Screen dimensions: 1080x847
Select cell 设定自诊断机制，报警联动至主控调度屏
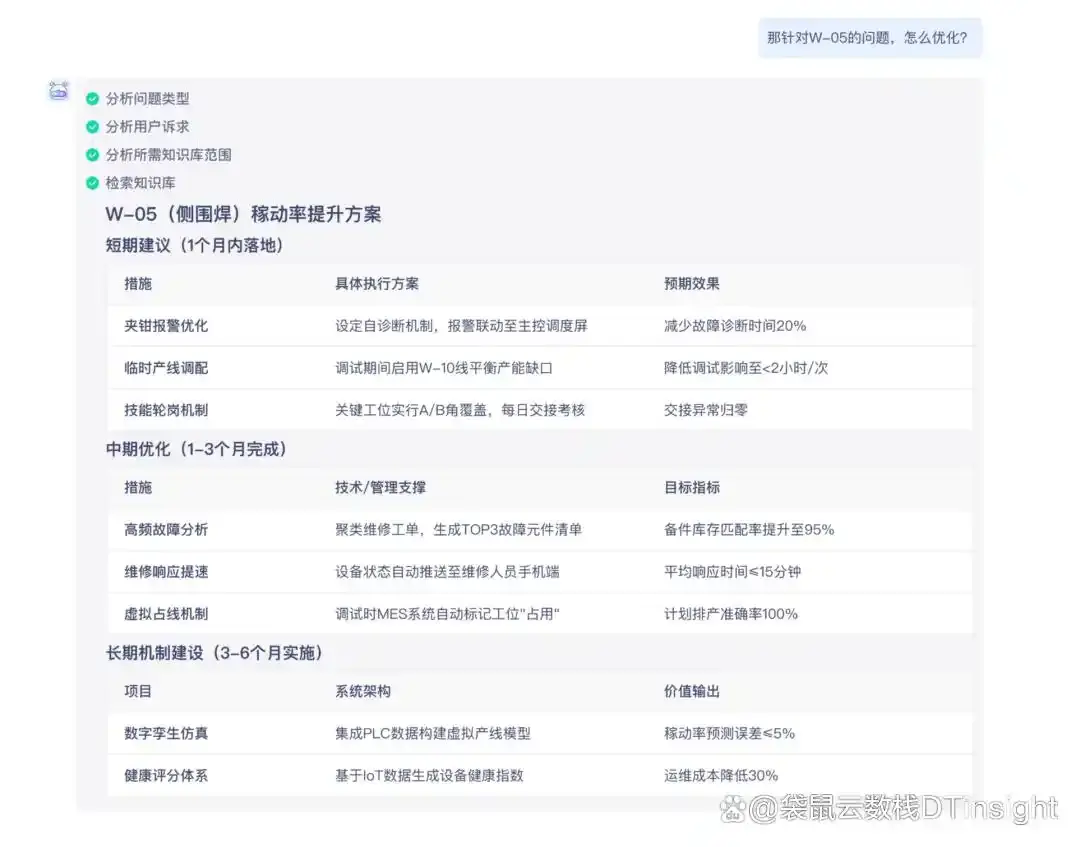tap(461, 326)
